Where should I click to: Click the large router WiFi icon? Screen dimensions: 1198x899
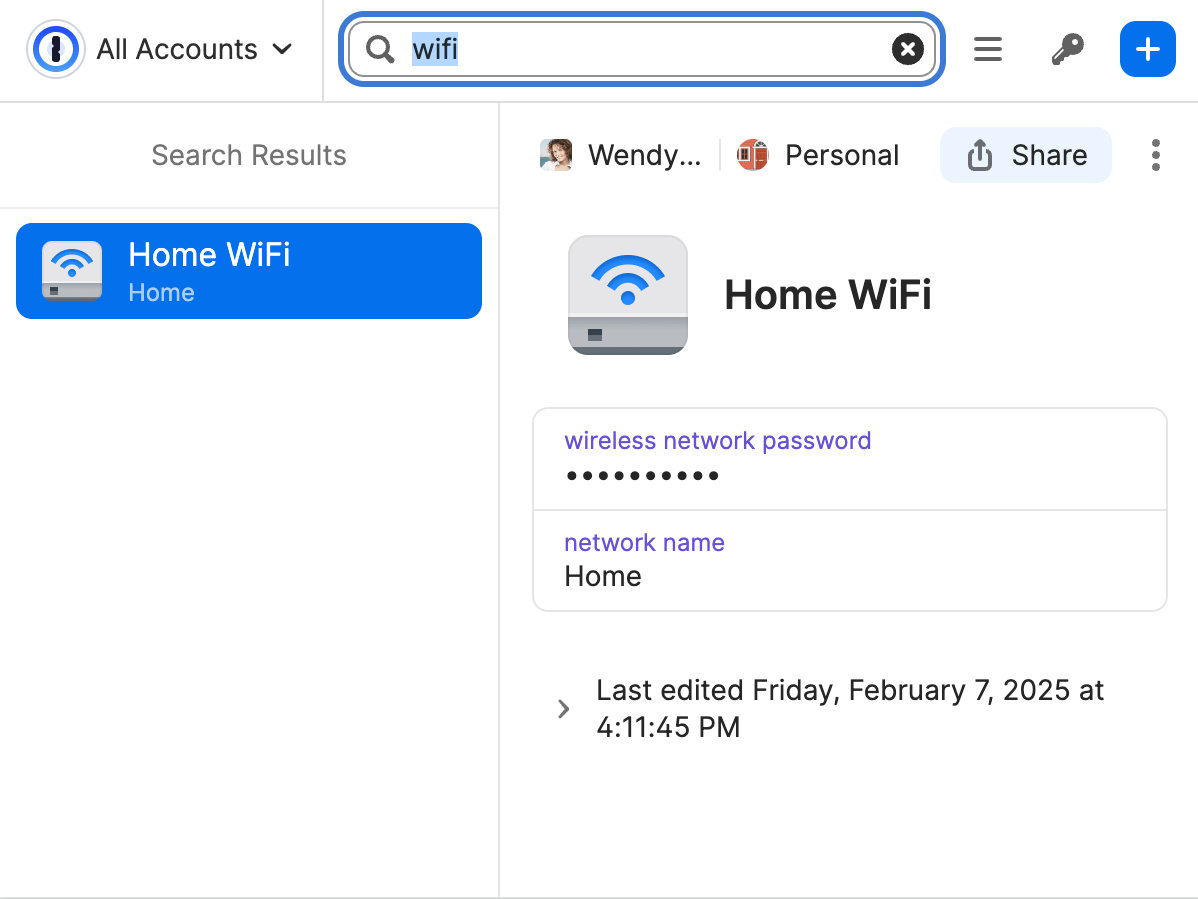pyautogui.click(x=628, y=295)
